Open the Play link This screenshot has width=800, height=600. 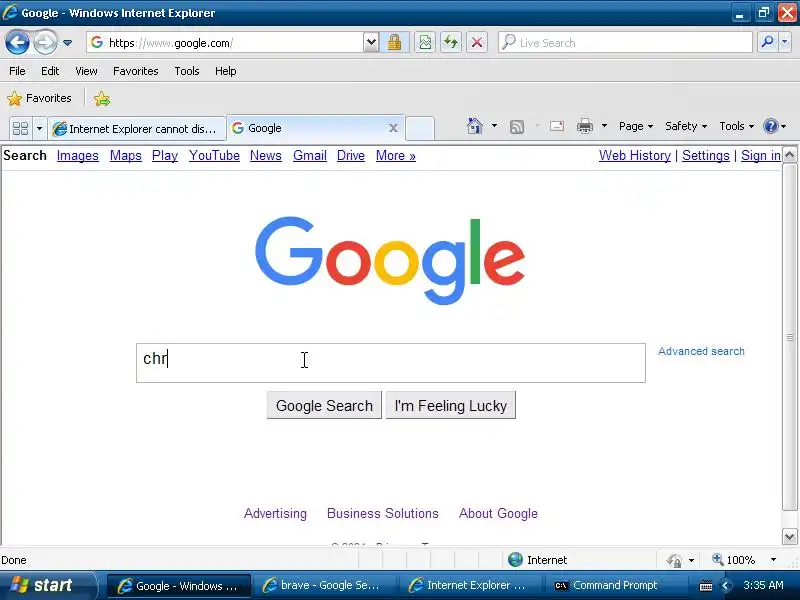pyautogui.click(x=165, y=156)
